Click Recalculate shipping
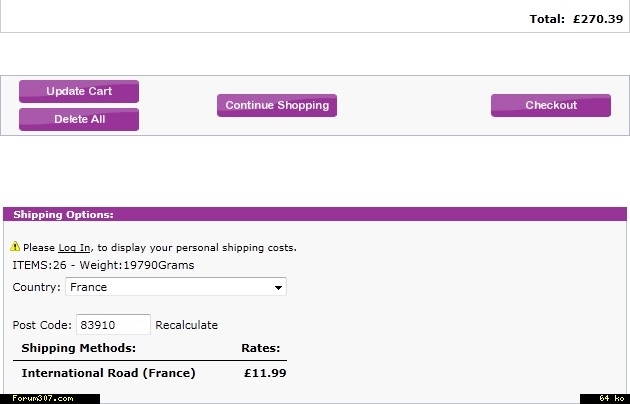The height and width of the screenshot is (404, 630). 186,325
